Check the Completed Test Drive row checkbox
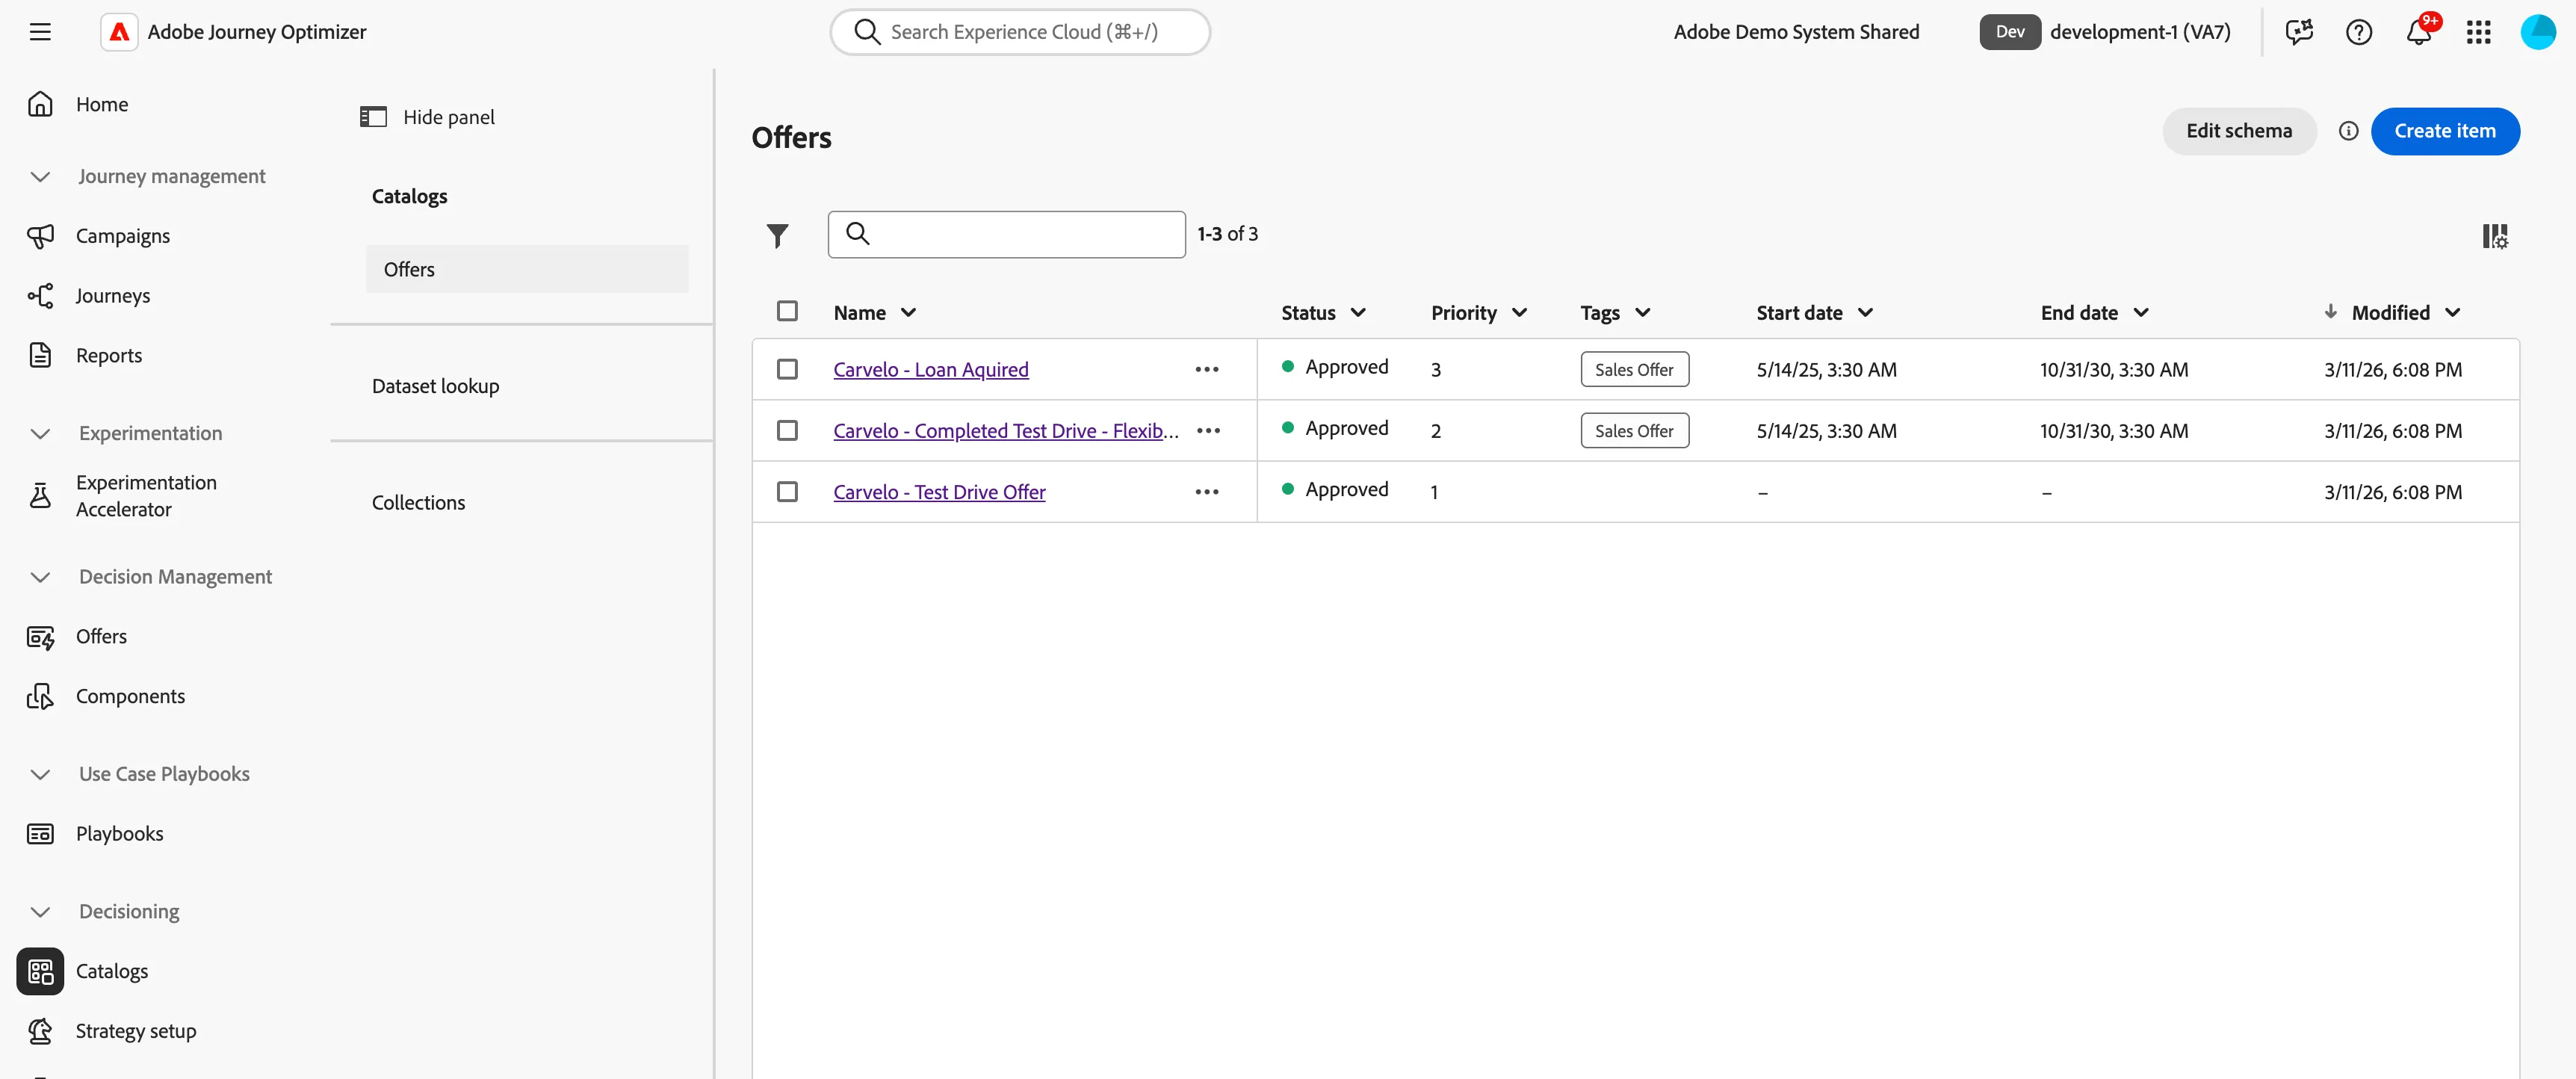The width and height of the screenshot is (2576, 1079). (x=787, y=430)
